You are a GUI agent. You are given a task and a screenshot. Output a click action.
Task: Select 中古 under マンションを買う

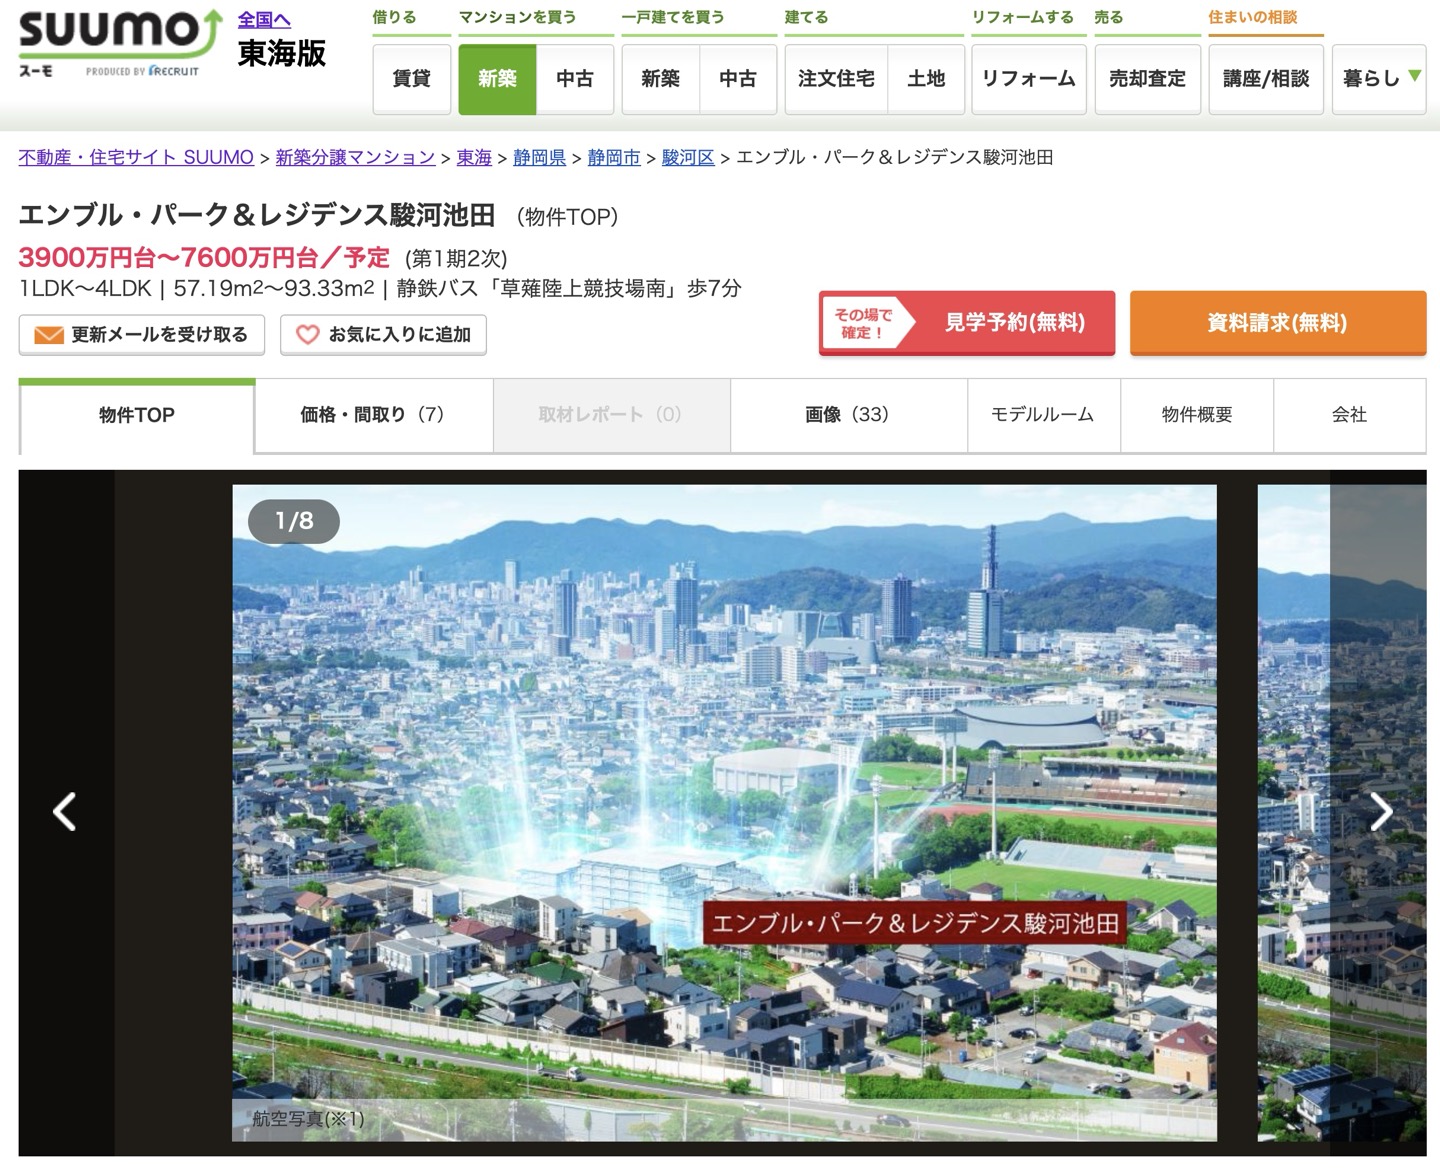(x=575, y=78)
